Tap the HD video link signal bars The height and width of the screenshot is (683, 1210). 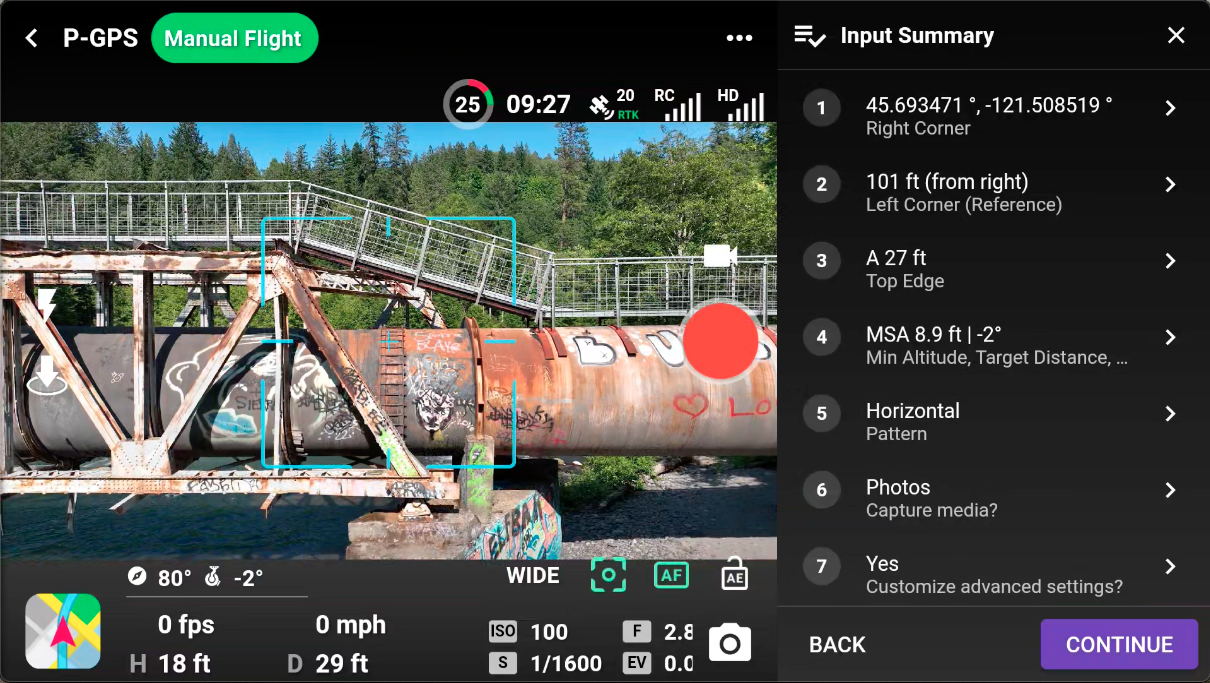tap(741, 104)
